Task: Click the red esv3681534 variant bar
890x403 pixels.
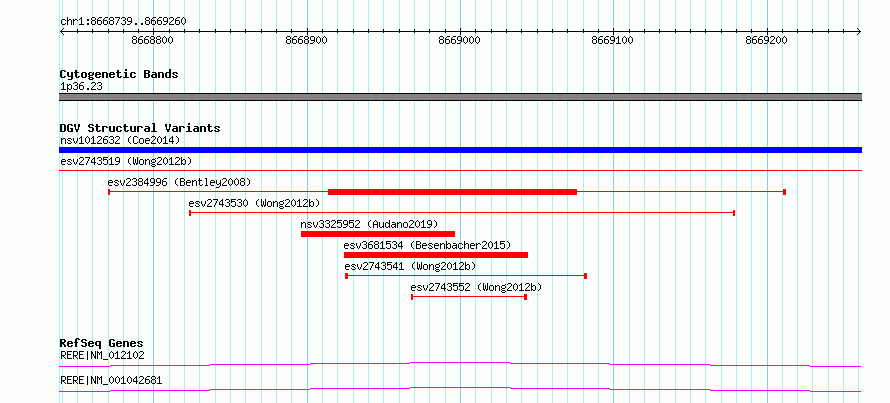Action: coord(436,255)
